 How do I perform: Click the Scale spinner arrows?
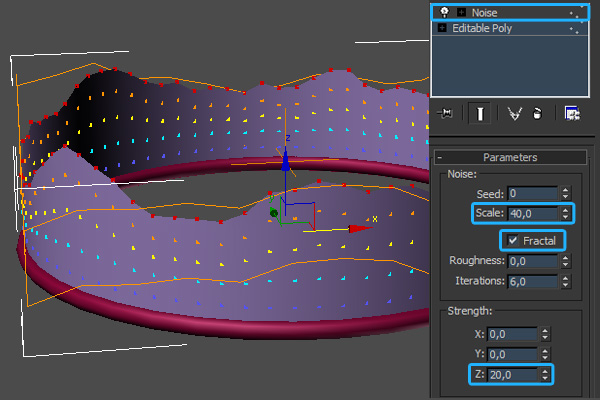[x=565, y=213]
